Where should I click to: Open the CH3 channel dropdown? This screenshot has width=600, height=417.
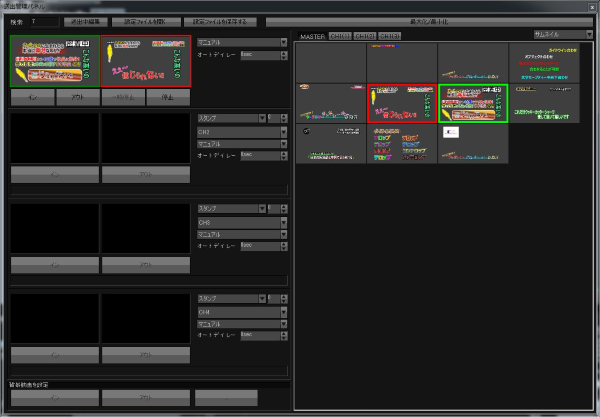[x=242, y=222]
